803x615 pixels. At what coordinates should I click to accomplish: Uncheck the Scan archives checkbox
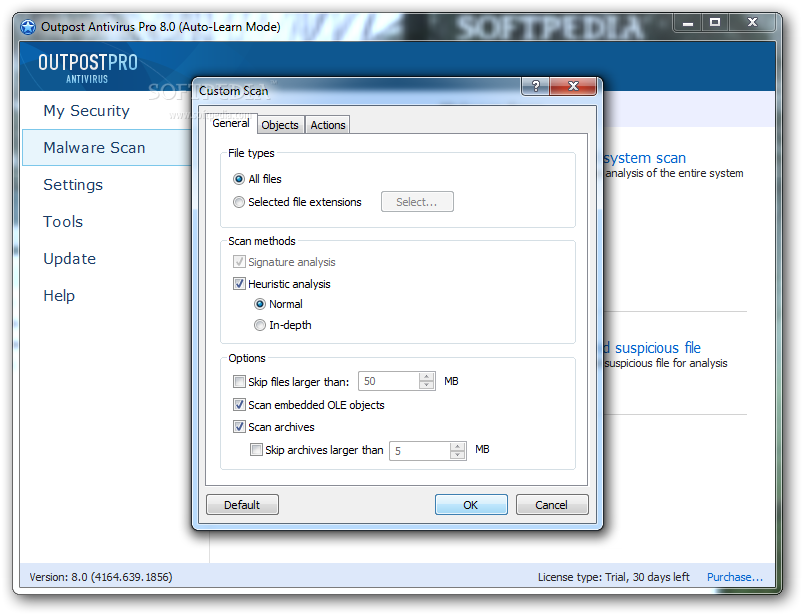(x=239, y=427)
